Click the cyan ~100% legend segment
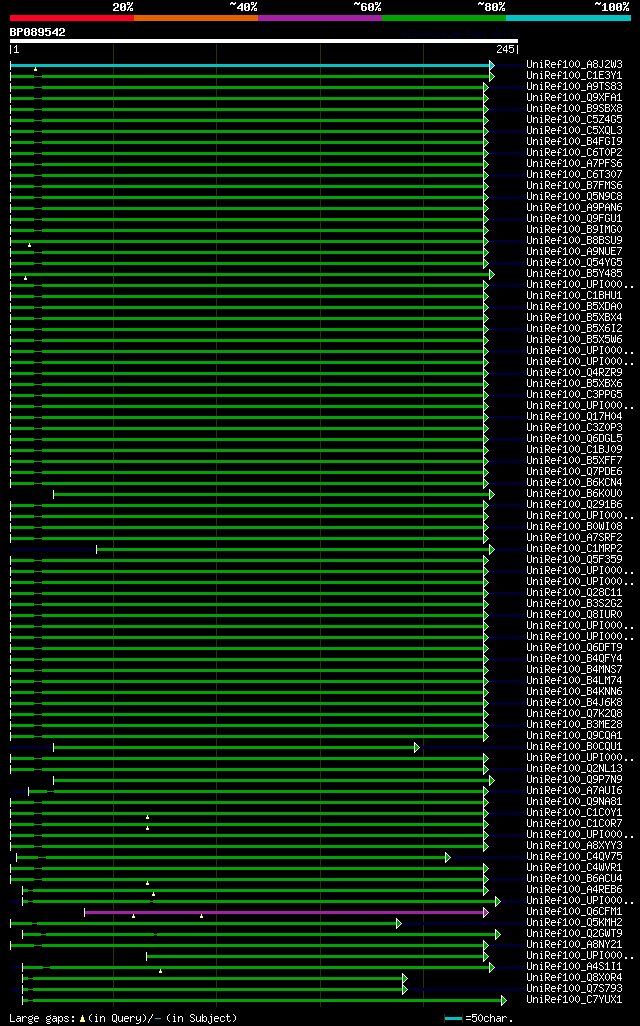Screen dimensions: 640x1026 [x=569, y=18]
